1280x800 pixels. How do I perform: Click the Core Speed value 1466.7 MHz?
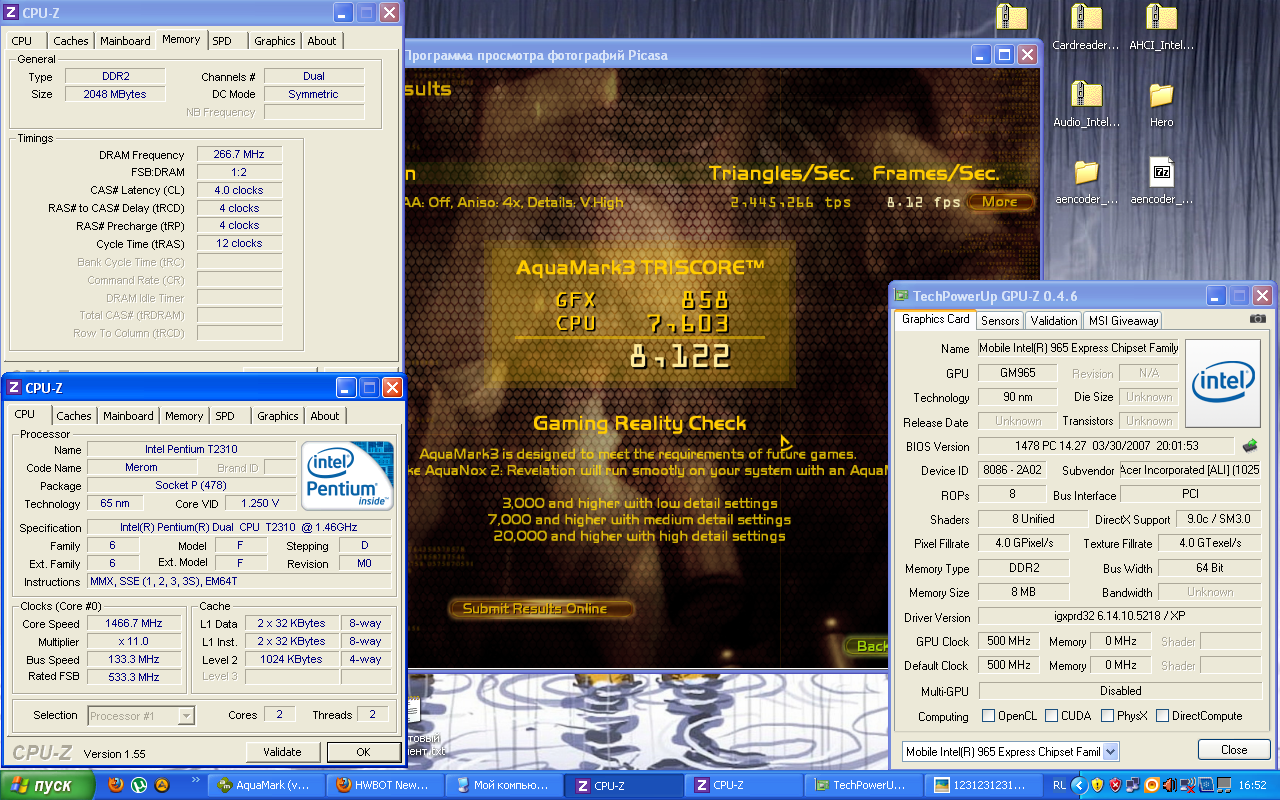point(136,623)
